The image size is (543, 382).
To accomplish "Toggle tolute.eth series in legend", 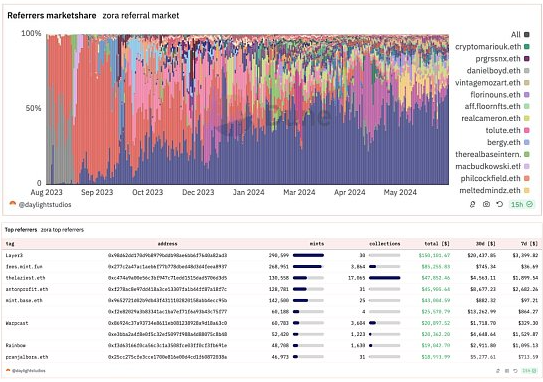I will pos(508,130).
